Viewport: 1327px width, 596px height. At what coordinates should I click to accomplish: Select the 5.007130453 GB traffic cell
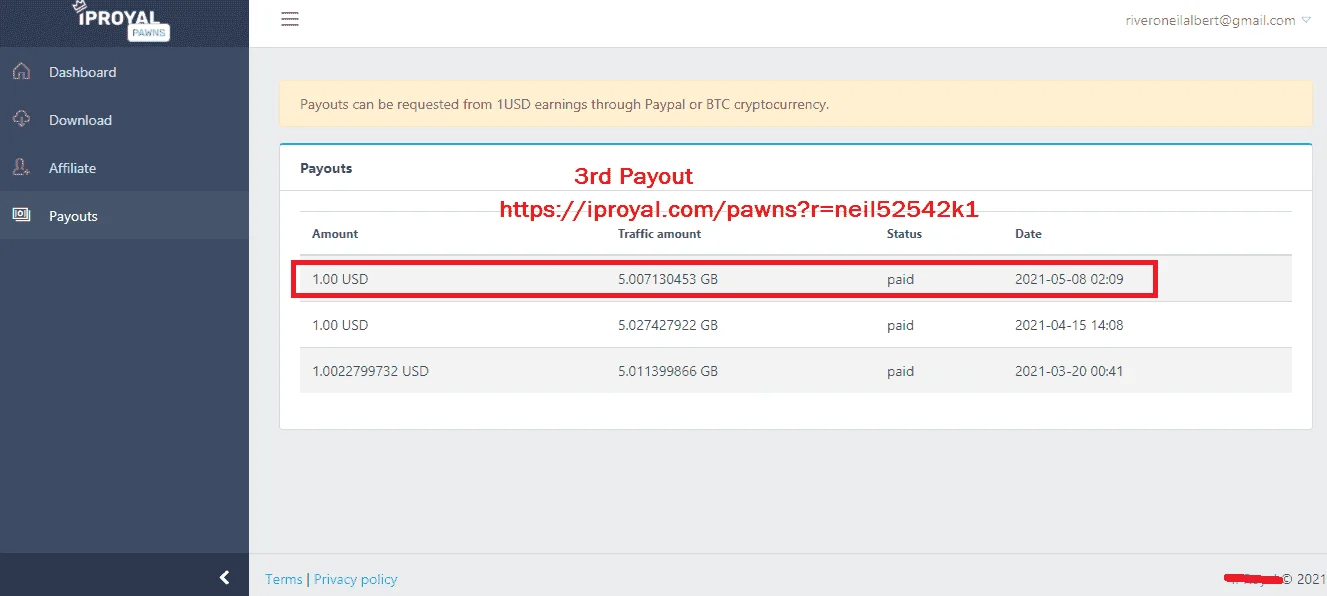[x=668, y=279]
